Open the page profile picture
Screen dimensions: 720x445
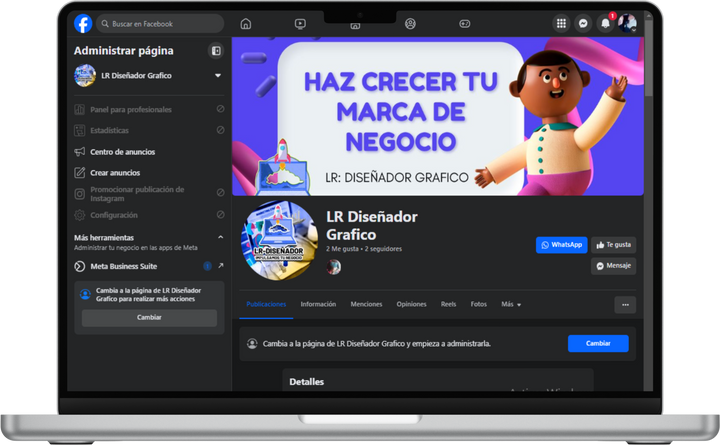click(279, 240)
